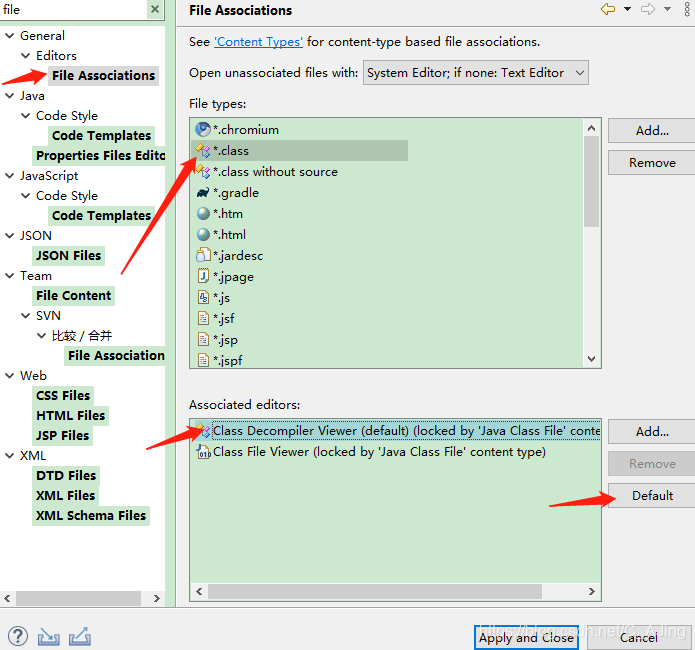Select the *.html globe icon
This screenshot has width=695, height=650.
[203, 235]
